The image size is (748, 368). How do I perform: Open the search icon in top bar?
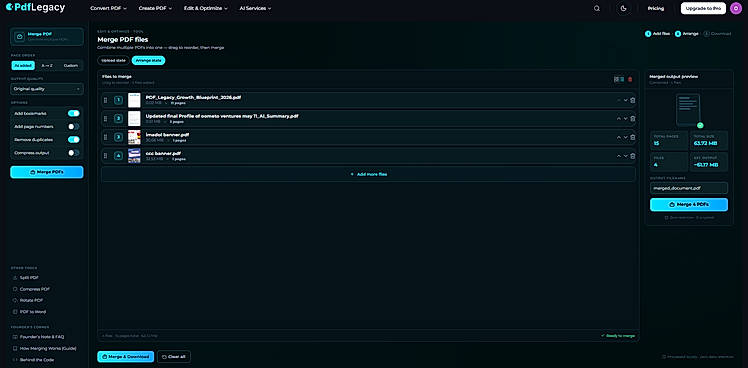coord(597,8)
